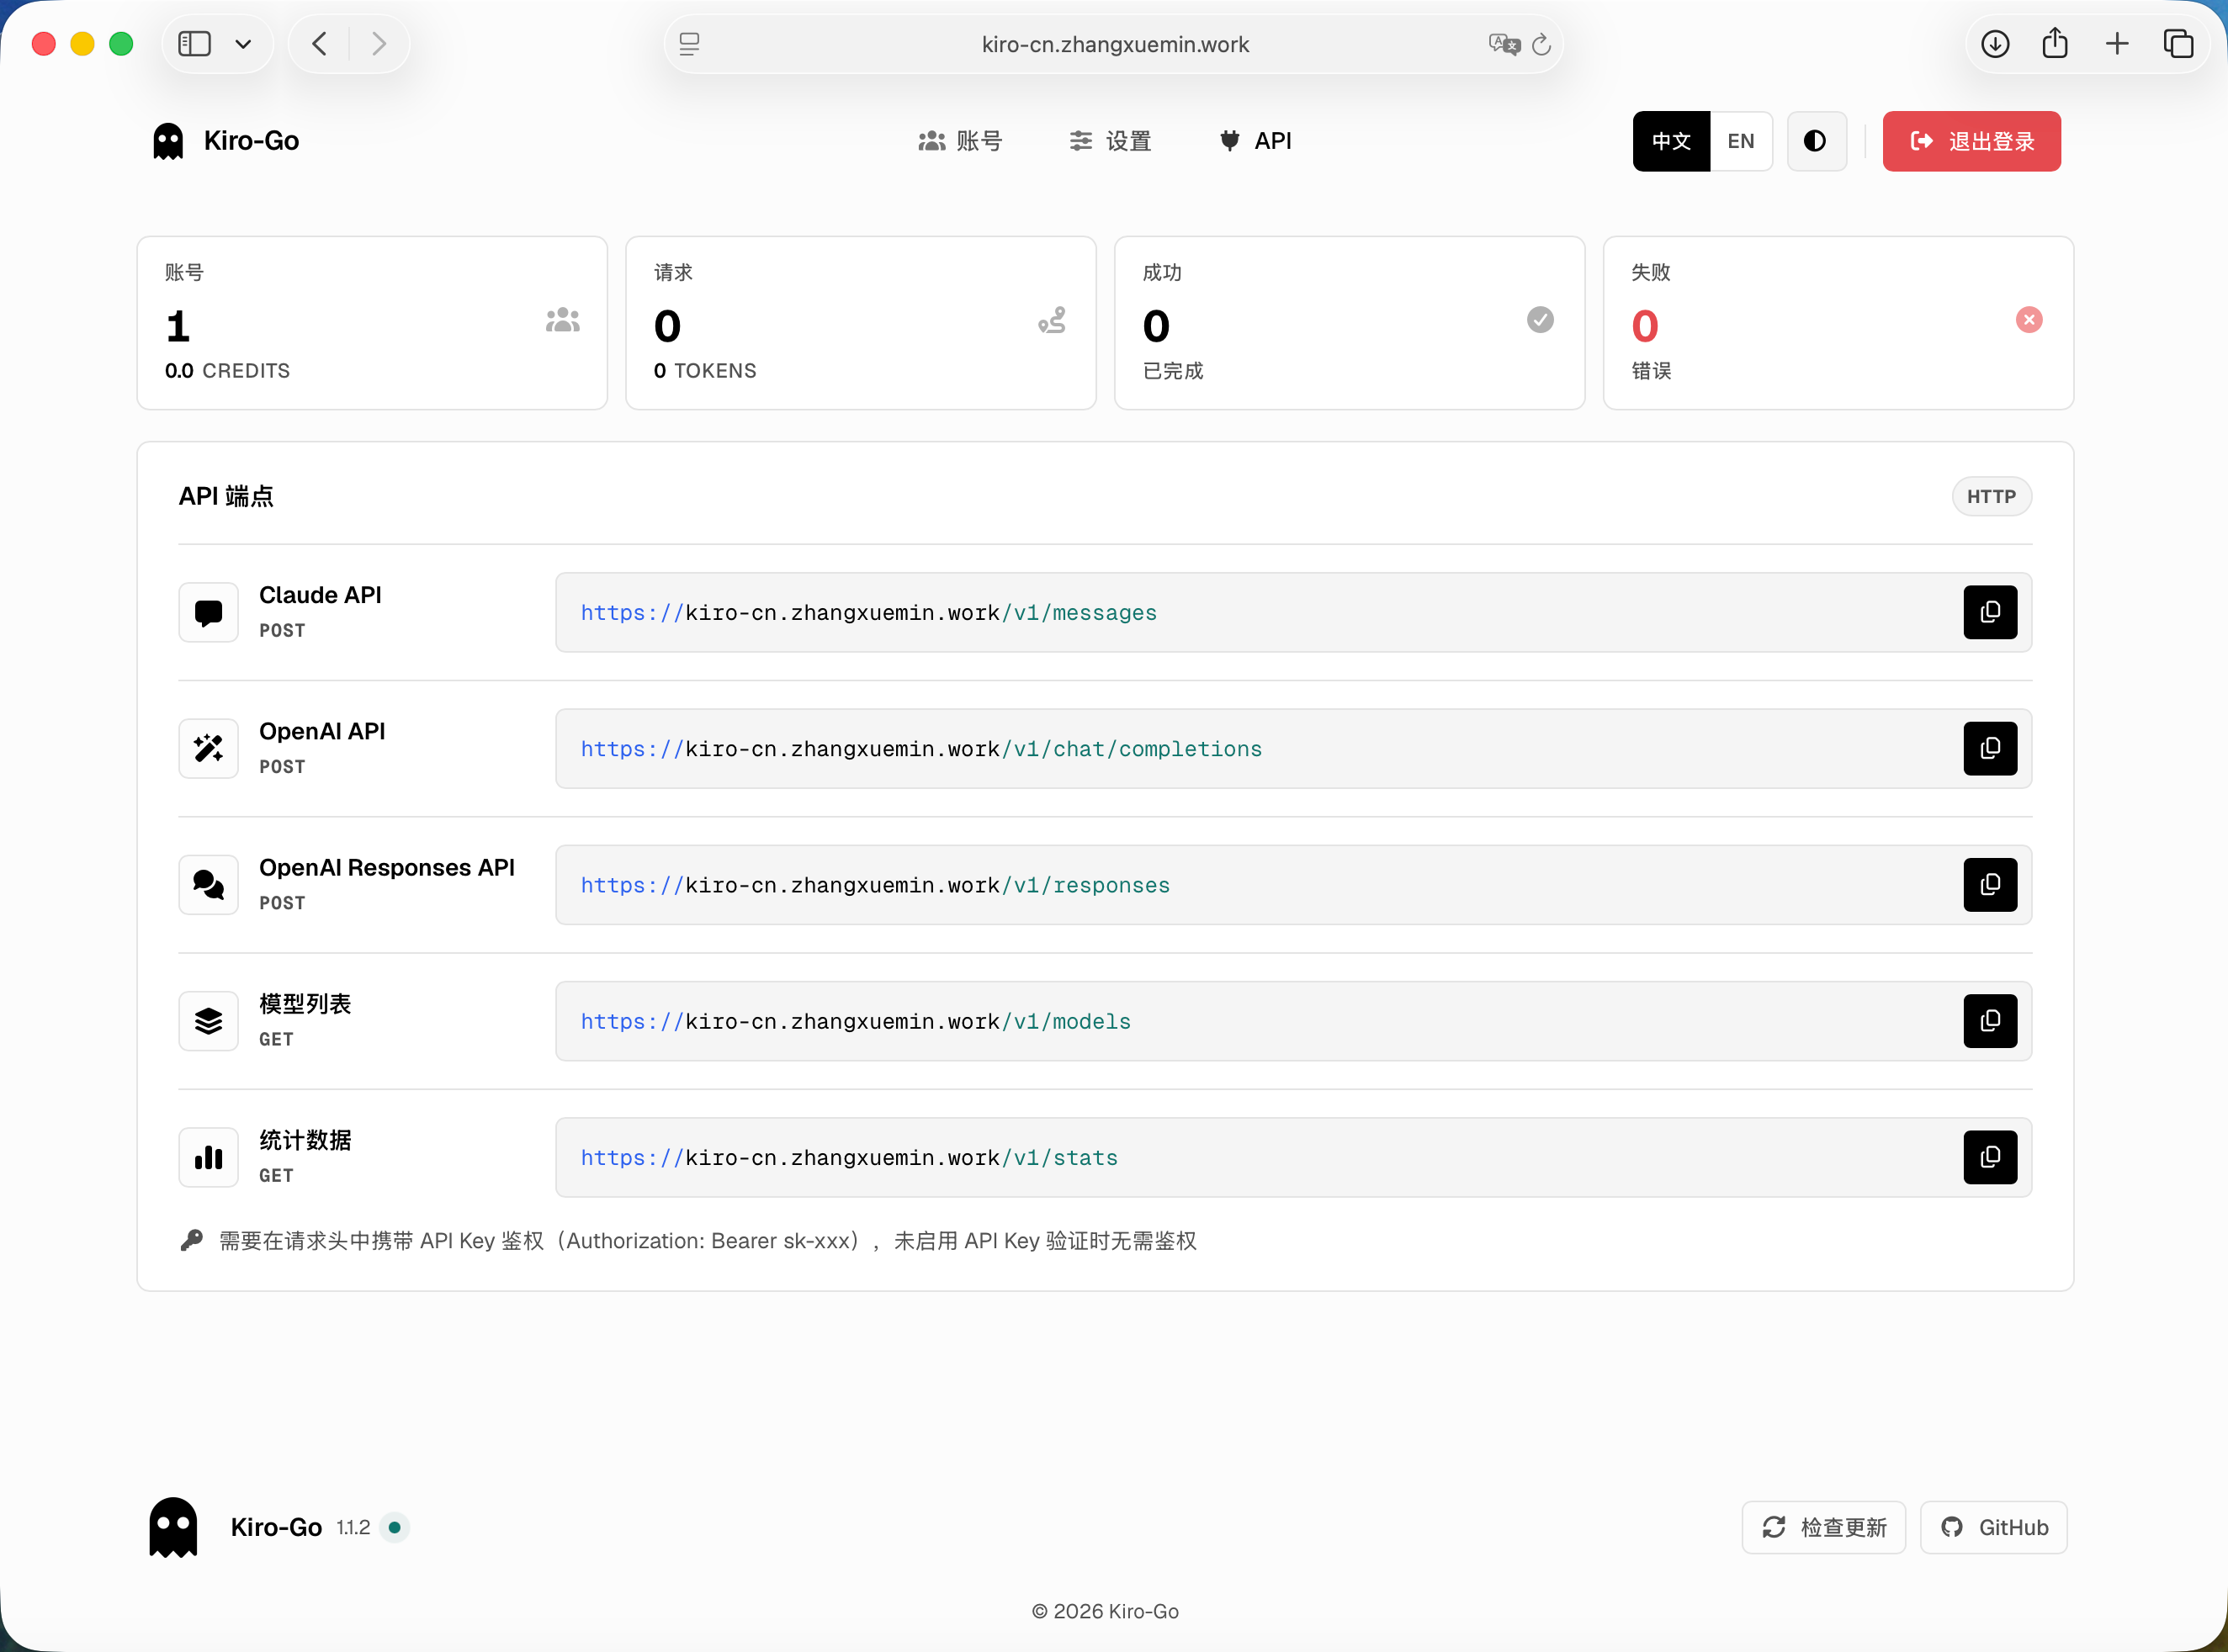The height and width of the screenshot is (1652, 2228).
Task: Click the Kiro-Go title in header
Action: (x=251, y=141)
